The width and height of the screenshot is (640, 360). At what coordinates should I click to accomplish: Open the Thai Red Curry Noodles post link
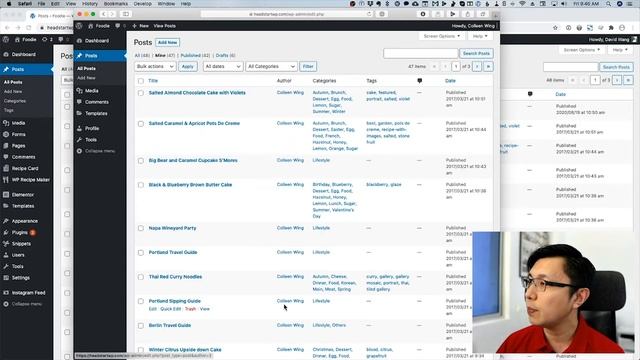pyautogui.click(x=175, y=277)
